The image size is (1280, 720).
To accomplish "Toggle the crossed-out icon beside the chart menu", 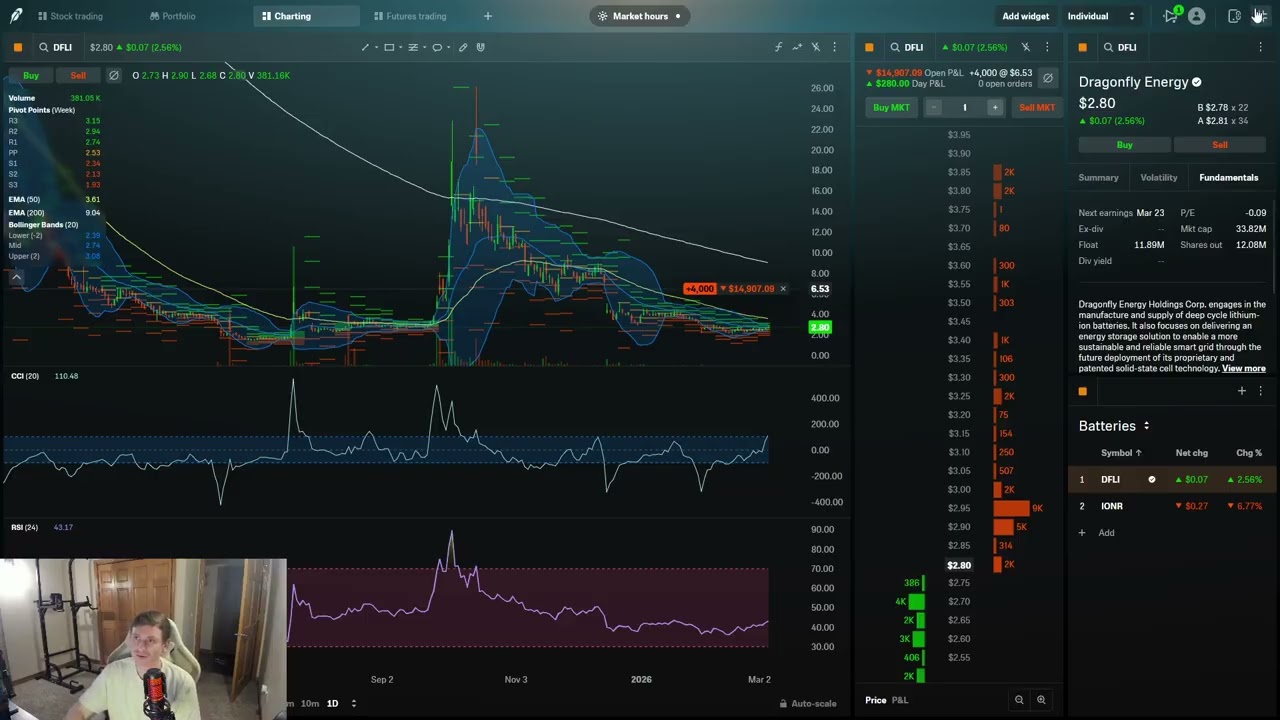I will pos(816,47).
